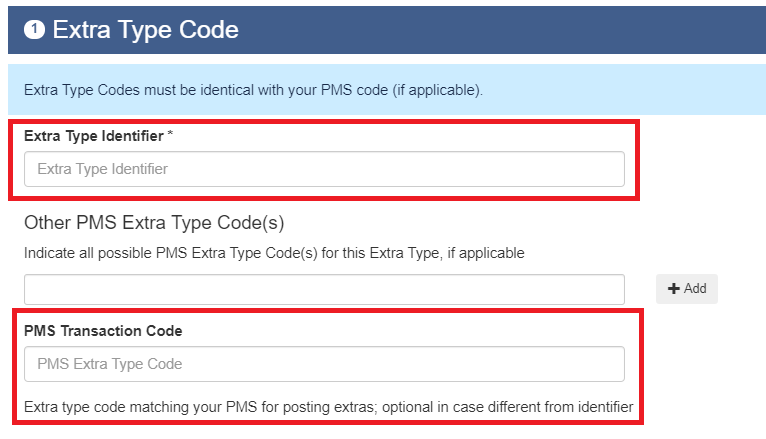Click the blue Extra Type Code header bar
Image resolution: width=766 pixels, height=439 pixels.
pos(387,30)
